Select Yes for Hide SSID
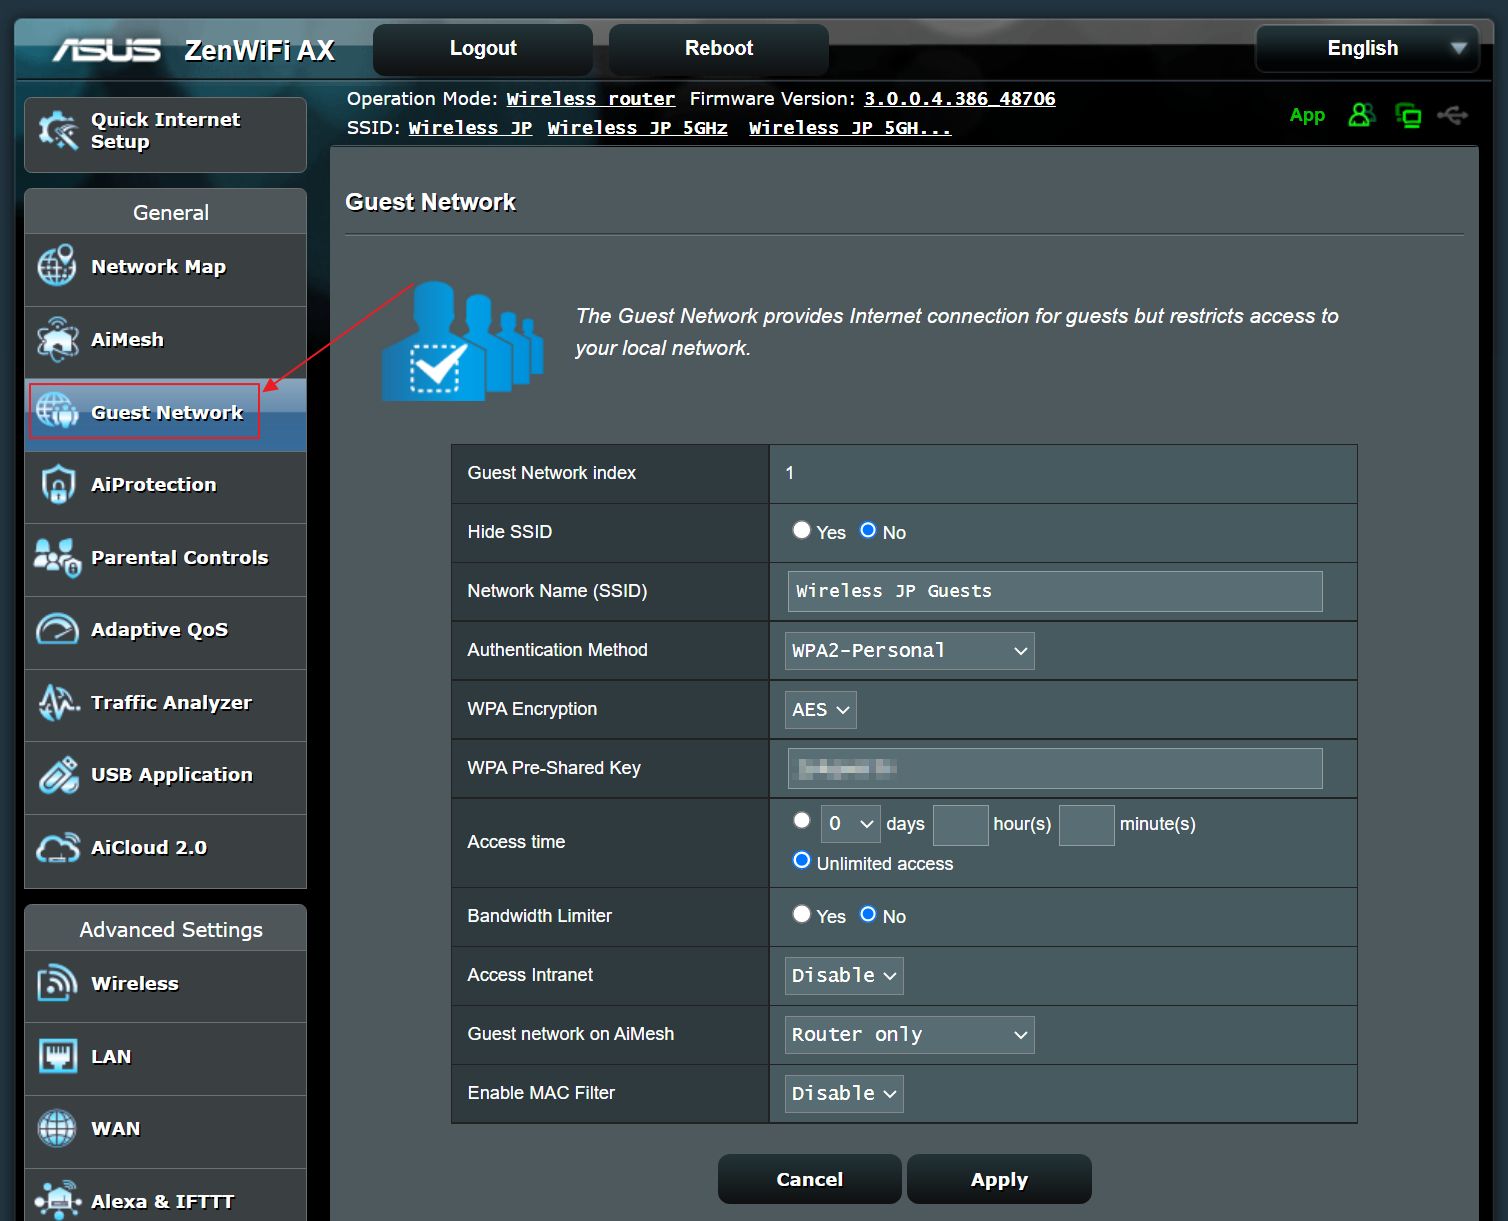 [801, 530]
